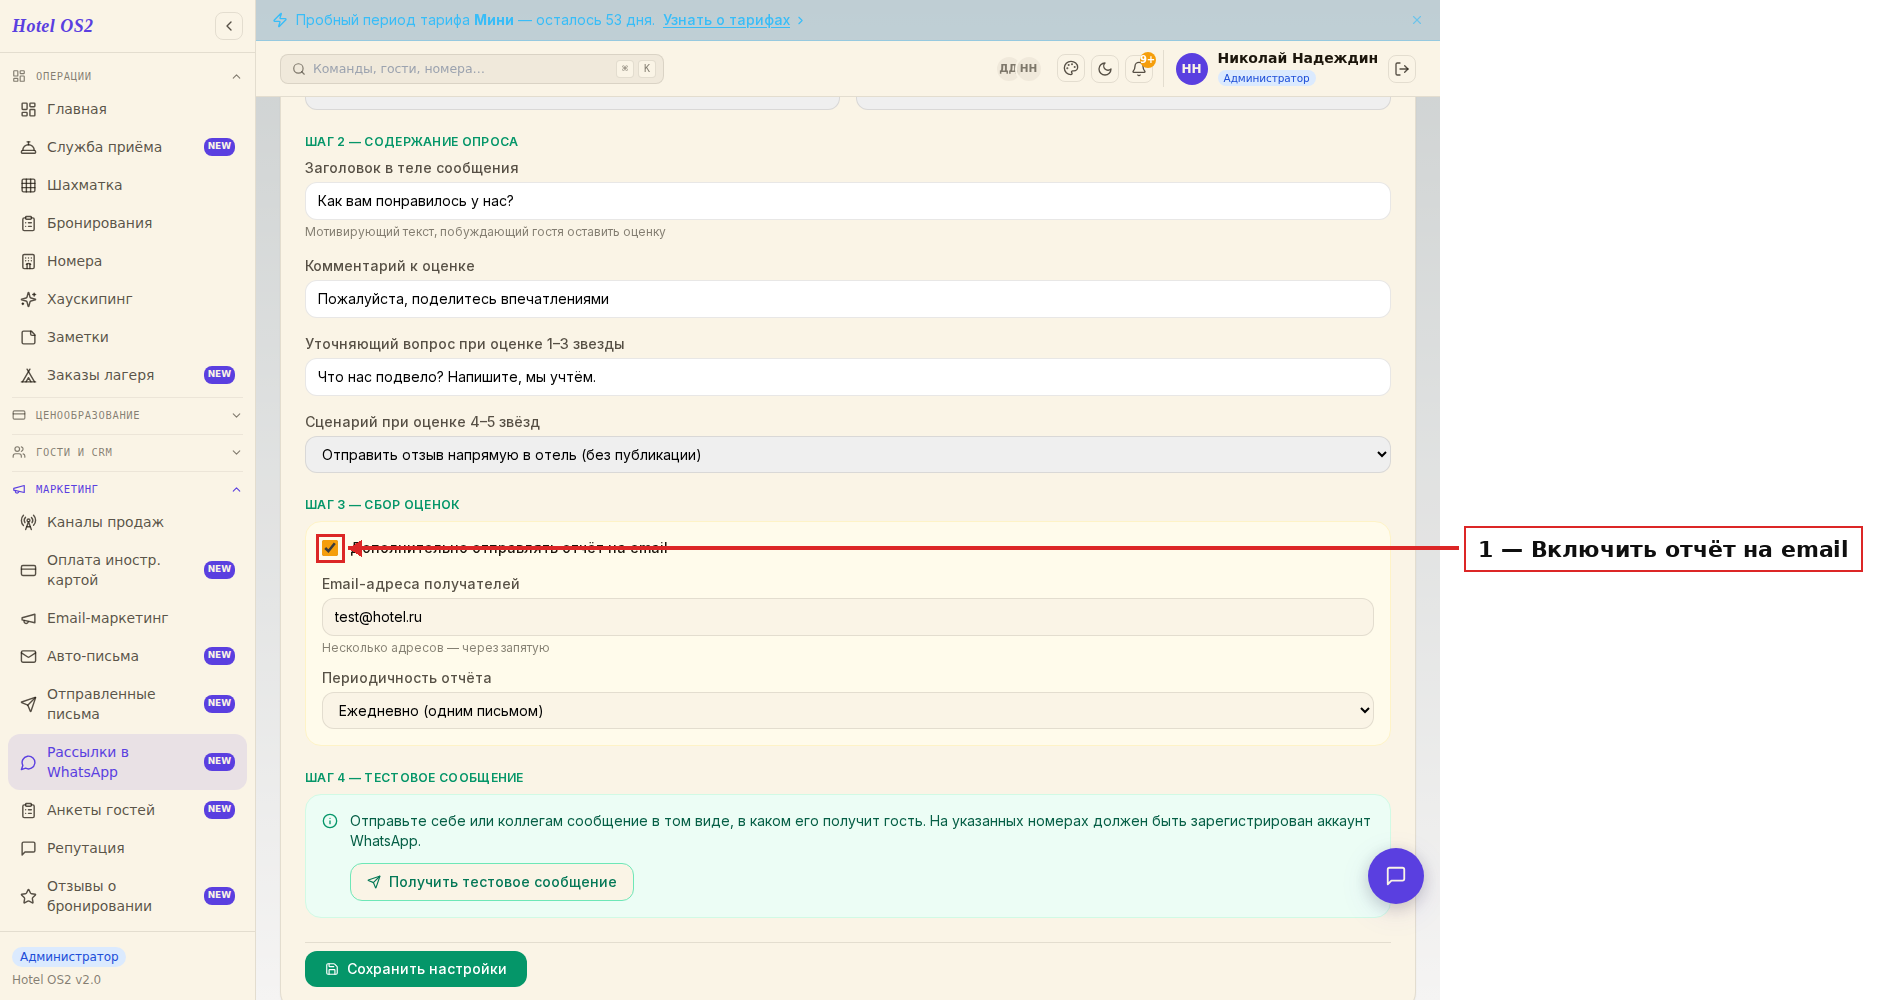Click the Бронирования clipboard icon
Screen dimensions: 1886x1000
[28, 223]
